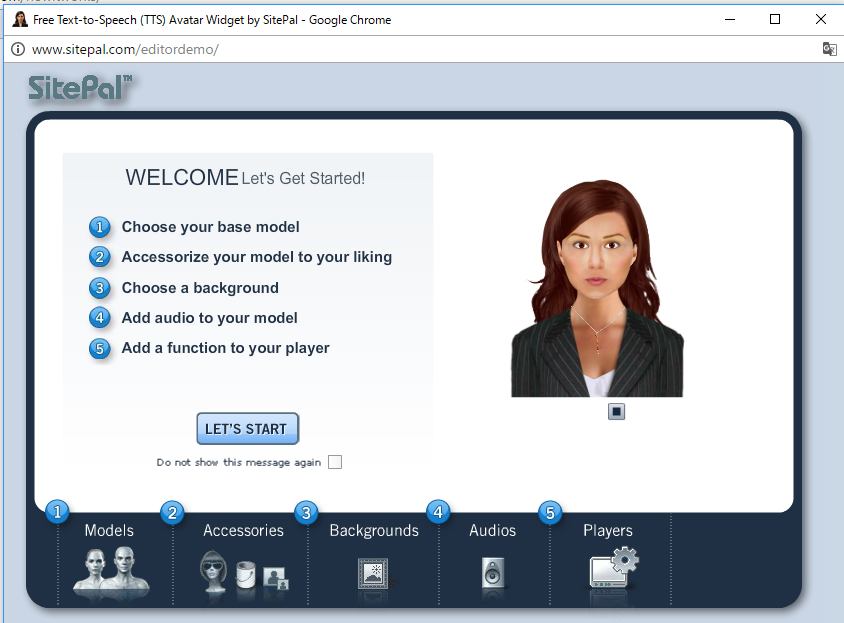Click 'Add a function to your player' text

[x=226, y=348]
